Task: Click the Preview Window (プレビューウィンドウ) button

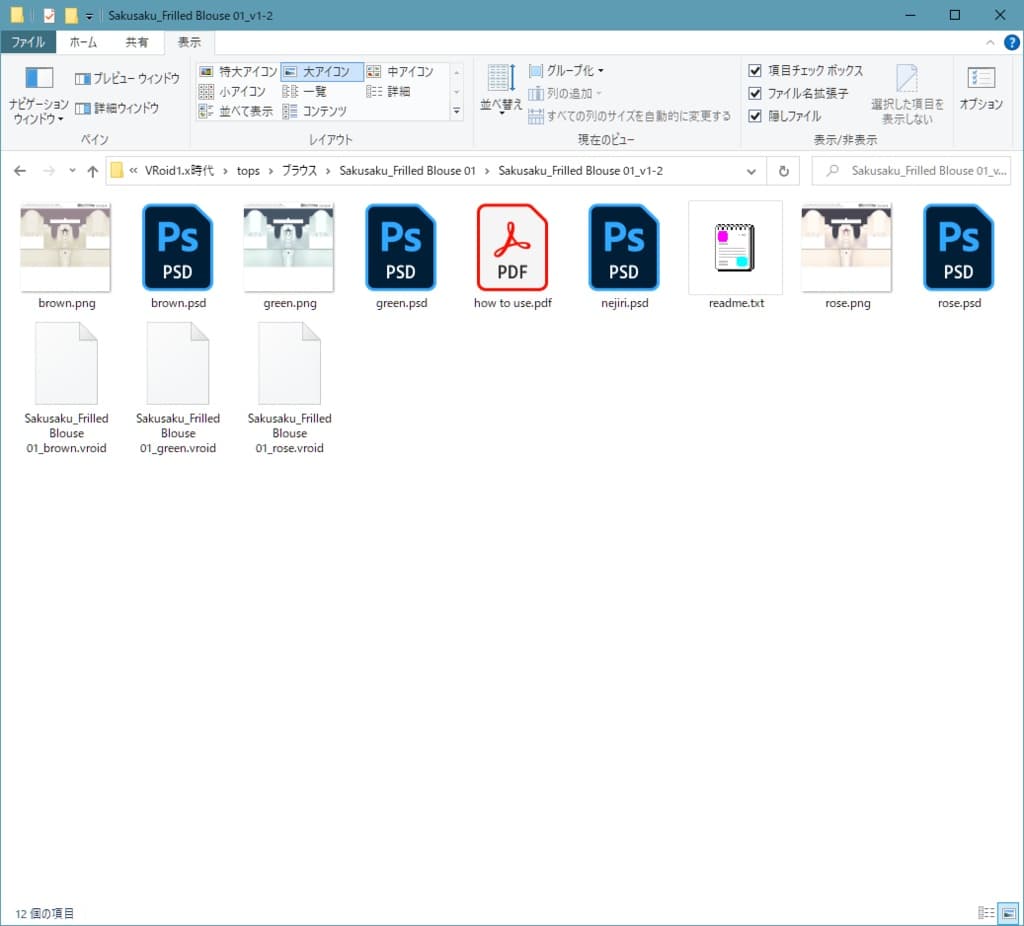Action: coord(127,78)
